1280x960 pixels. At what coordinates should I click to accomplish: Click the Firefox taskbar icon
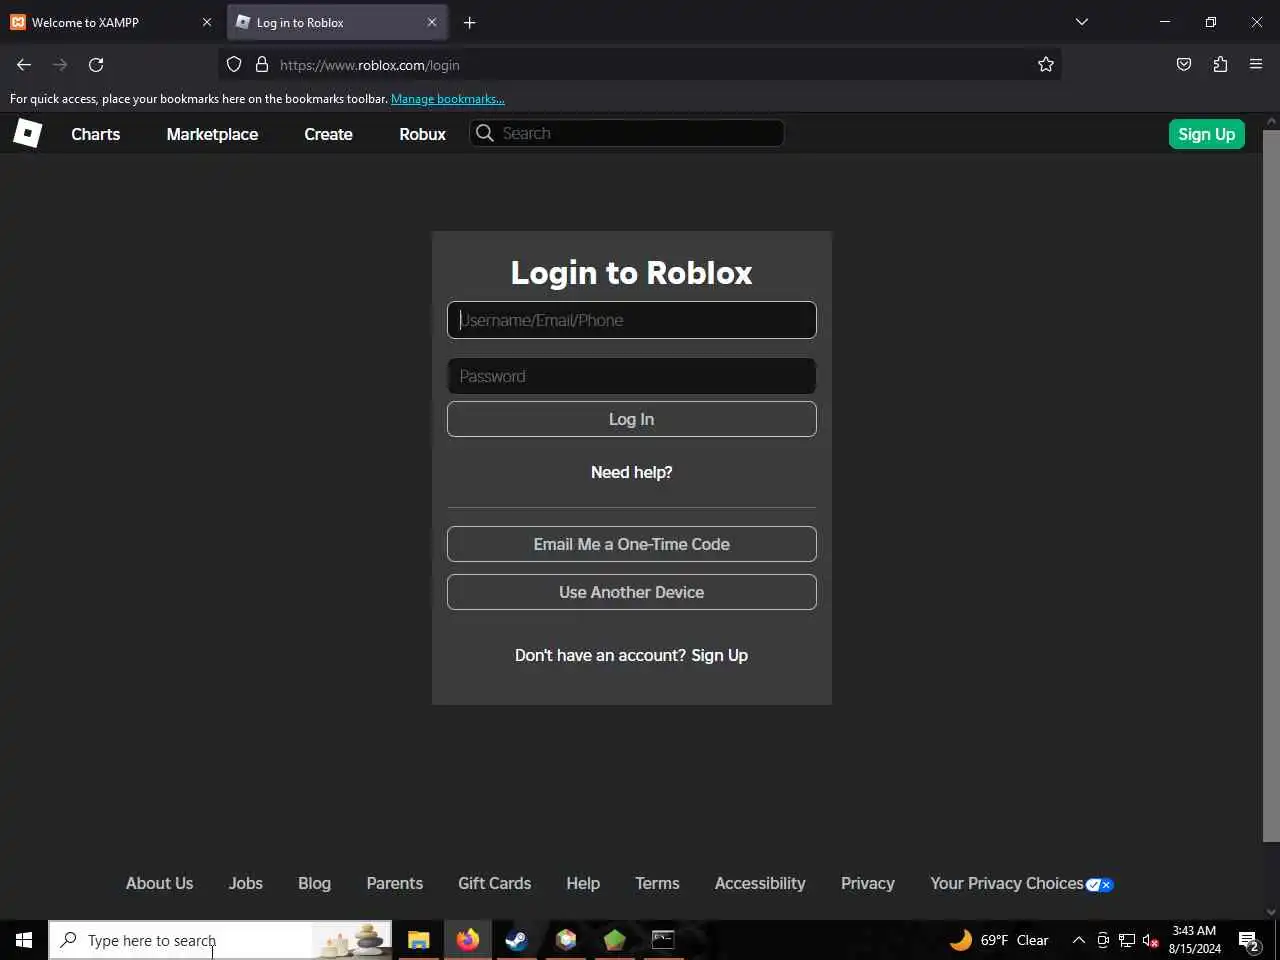(x=468, y=940)
